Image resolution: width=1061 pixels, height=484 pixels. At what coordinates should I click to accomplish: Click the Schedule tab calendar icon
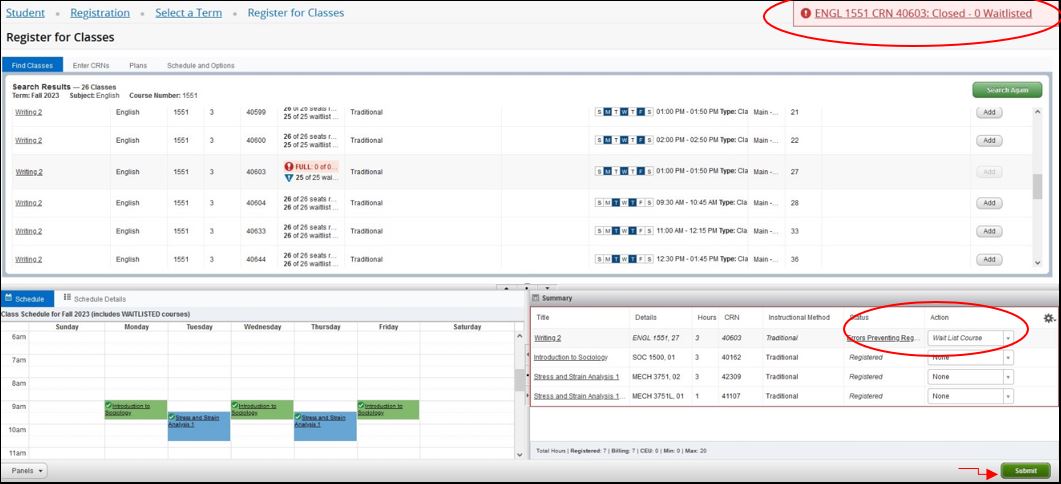[9, 297]
